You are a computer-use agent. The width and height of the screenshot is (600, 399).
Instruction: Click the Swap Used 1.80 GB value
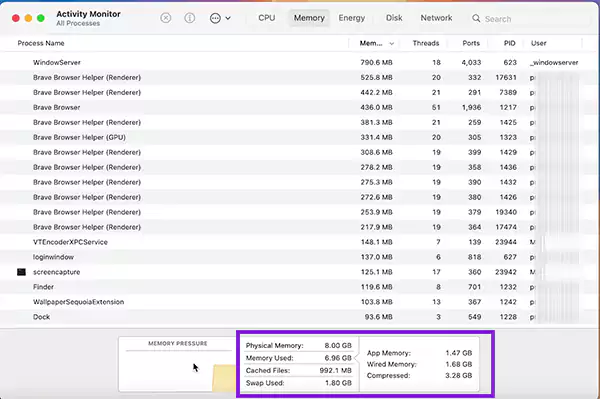338,383
